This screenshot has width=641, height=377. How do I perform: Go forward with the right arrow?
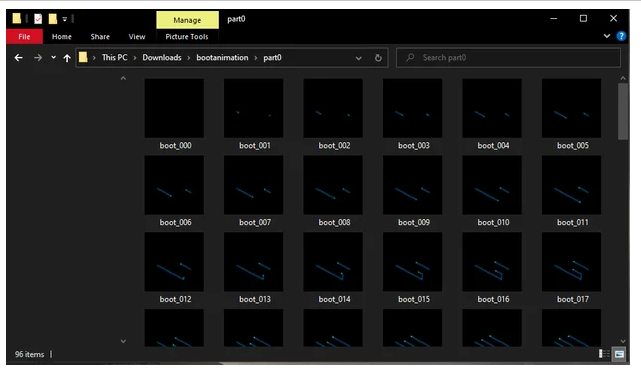(x=38, y=58)
